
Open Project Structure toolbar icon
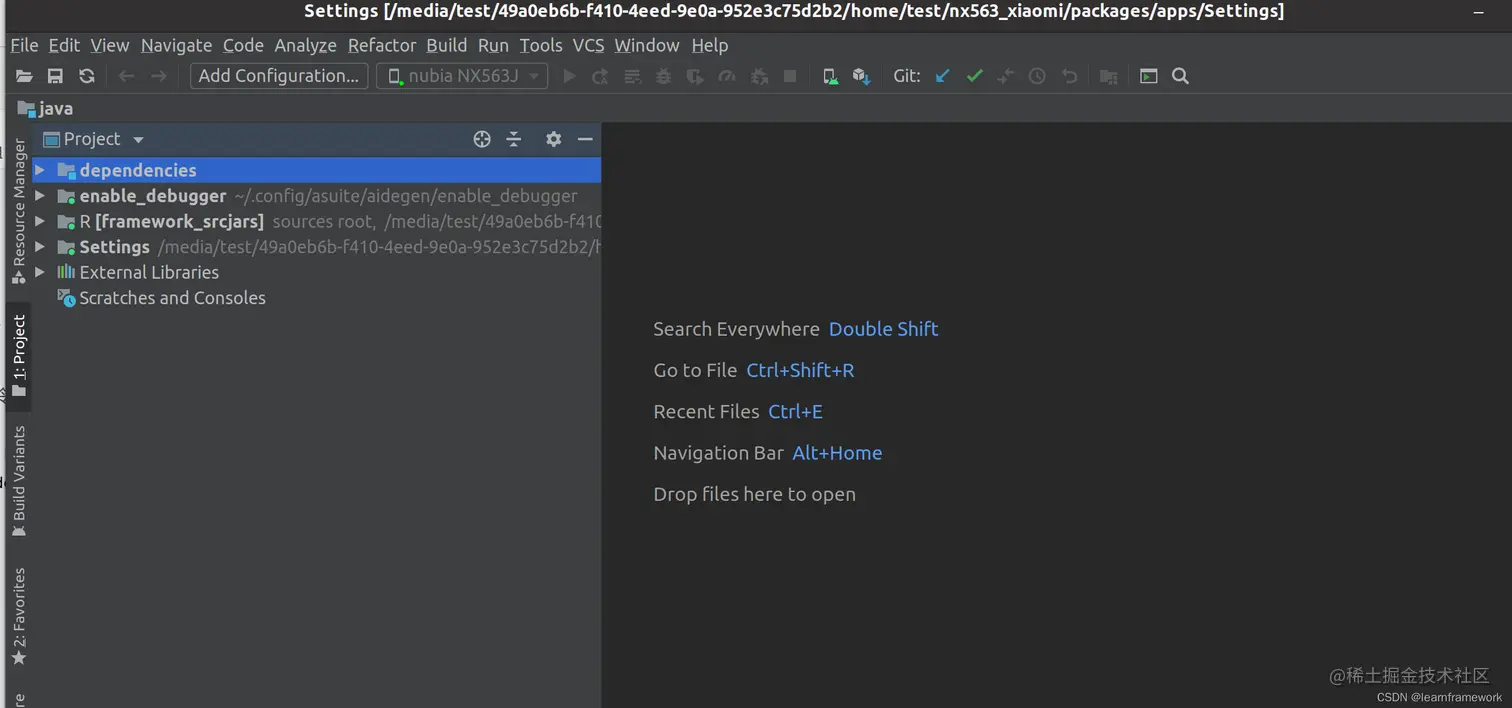click(1108, 76)
